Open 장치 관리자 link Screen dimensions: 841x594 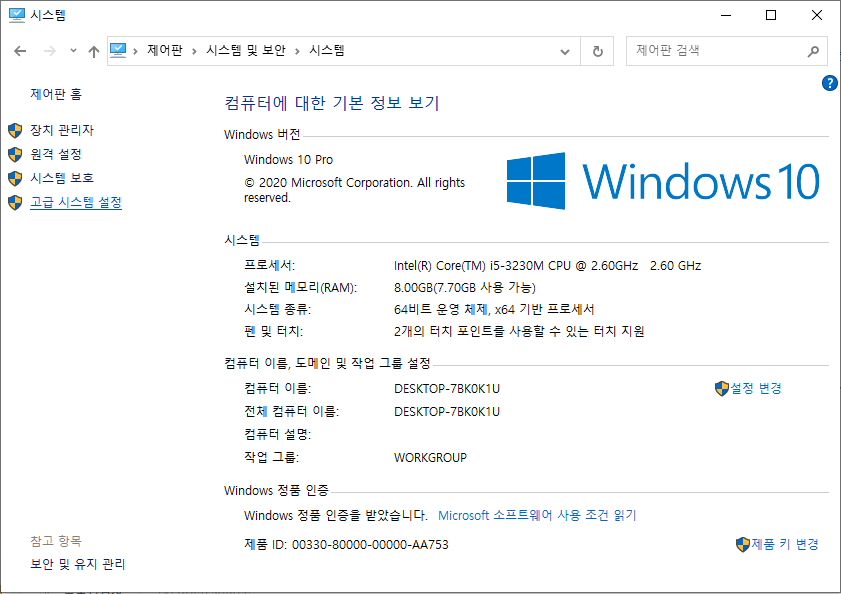(62, 130)
